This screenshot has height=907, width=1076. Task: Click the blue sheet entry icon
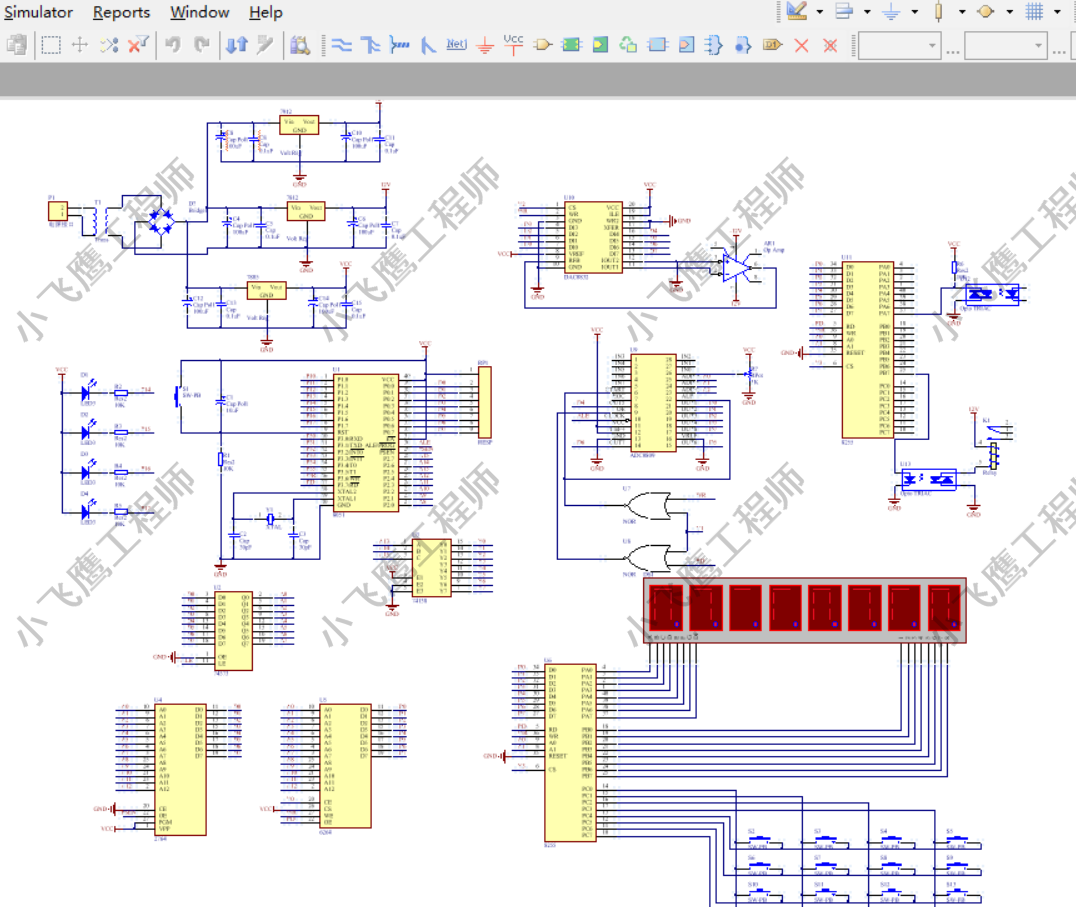tap(686, 45)
